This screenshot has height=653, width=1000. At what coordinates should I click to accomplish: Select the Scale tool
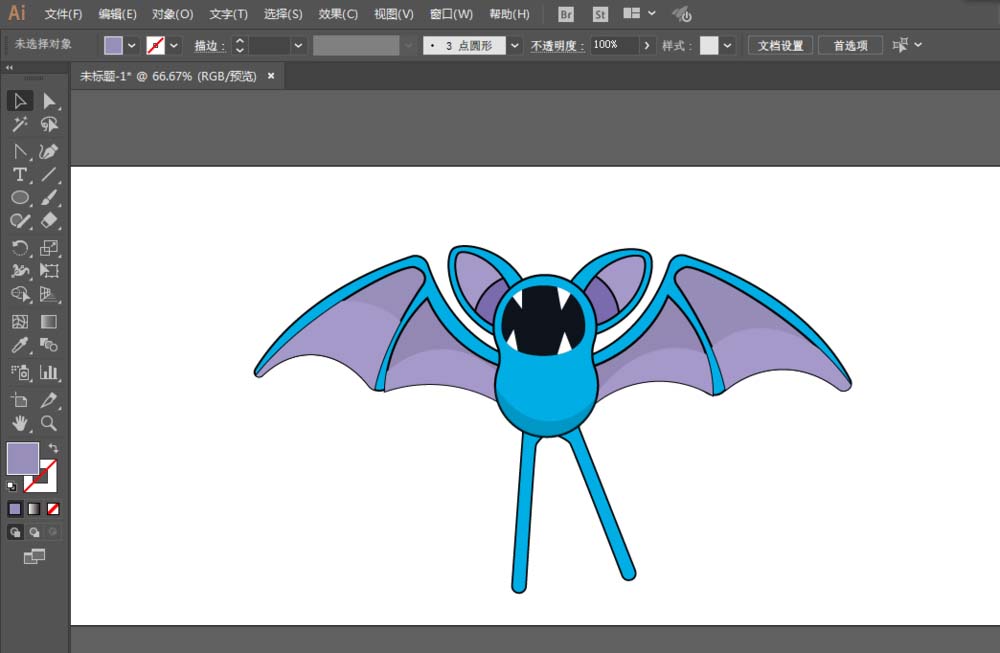tap(49, 247)
